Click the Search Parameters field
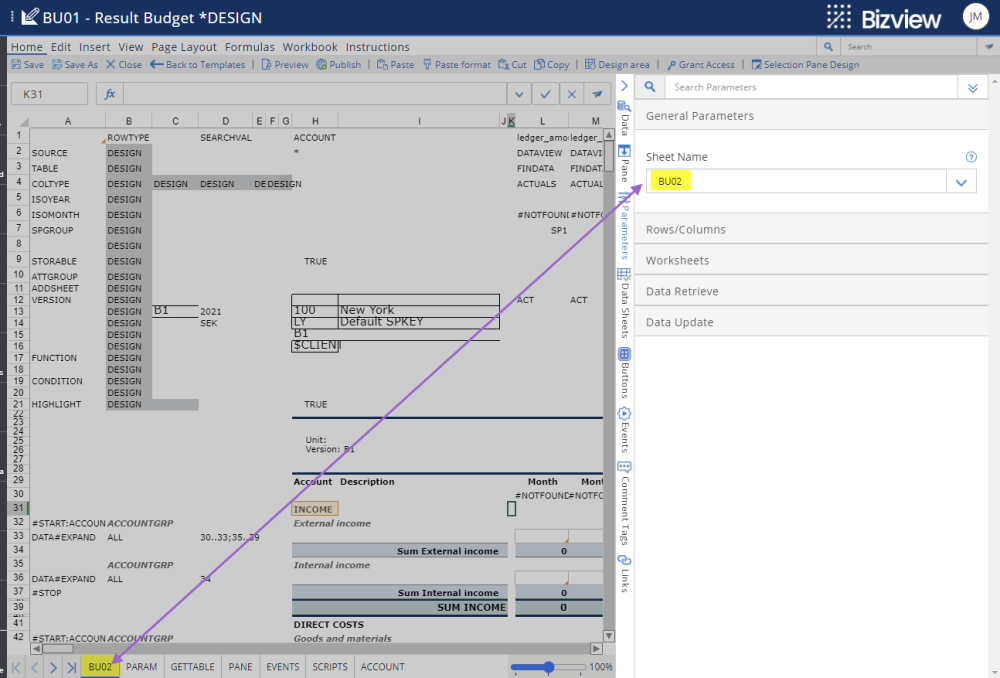This screenshot has width=1000, height=678. [x=811, y=87]
